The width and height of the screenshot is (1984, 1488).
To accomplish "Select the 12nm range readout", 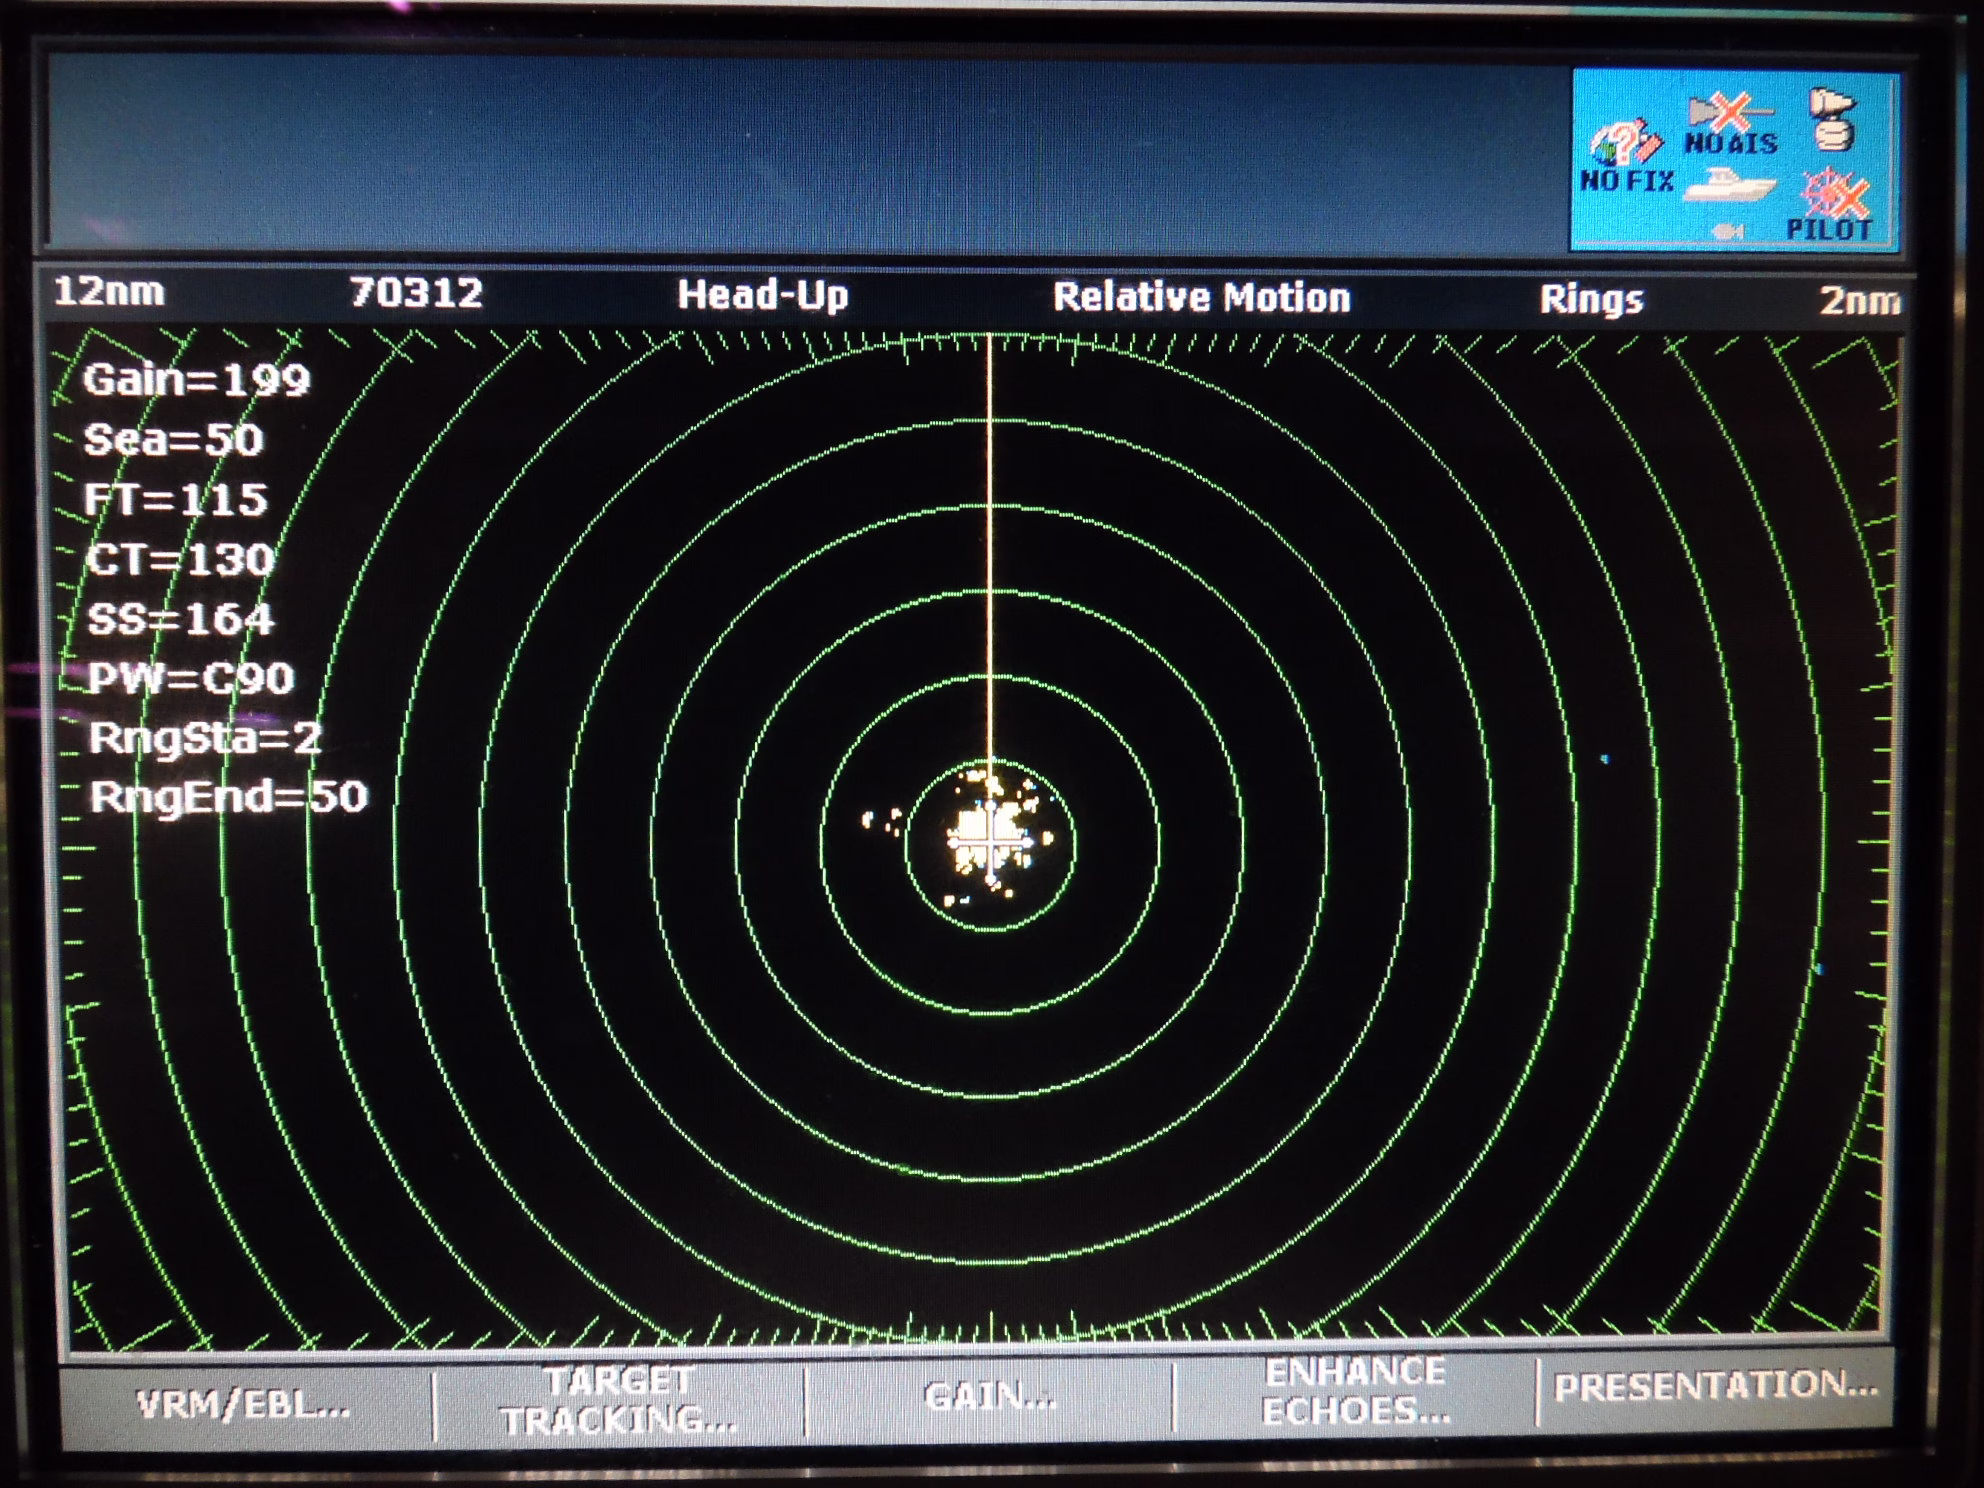I will point(109,291).
